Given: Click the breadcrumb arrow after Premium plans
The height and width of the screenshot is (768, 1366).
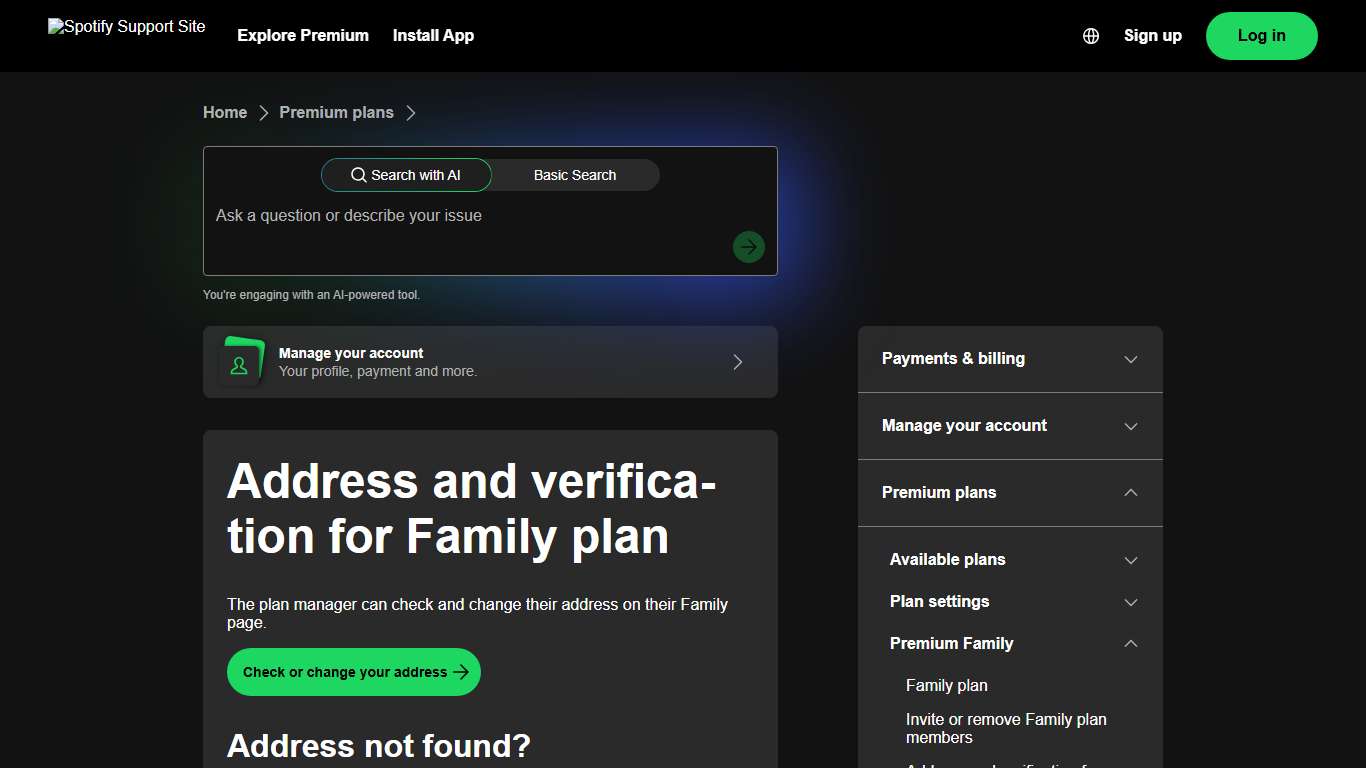Looking at the screenshot, I should (411, 113).
